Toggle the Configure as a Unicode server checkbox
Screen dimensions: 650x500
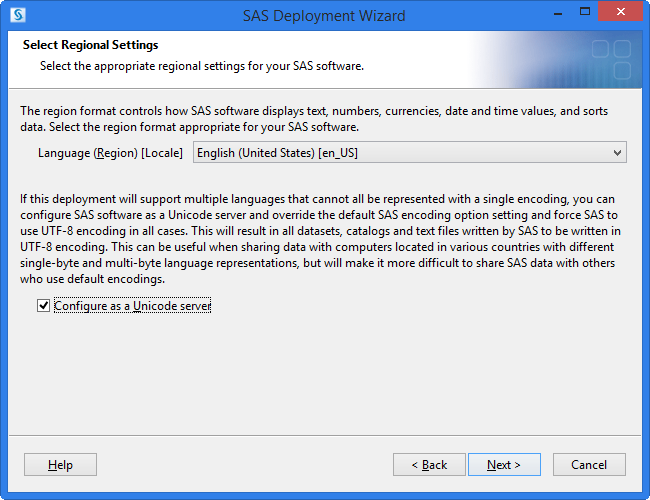click(x=43, y=306)
